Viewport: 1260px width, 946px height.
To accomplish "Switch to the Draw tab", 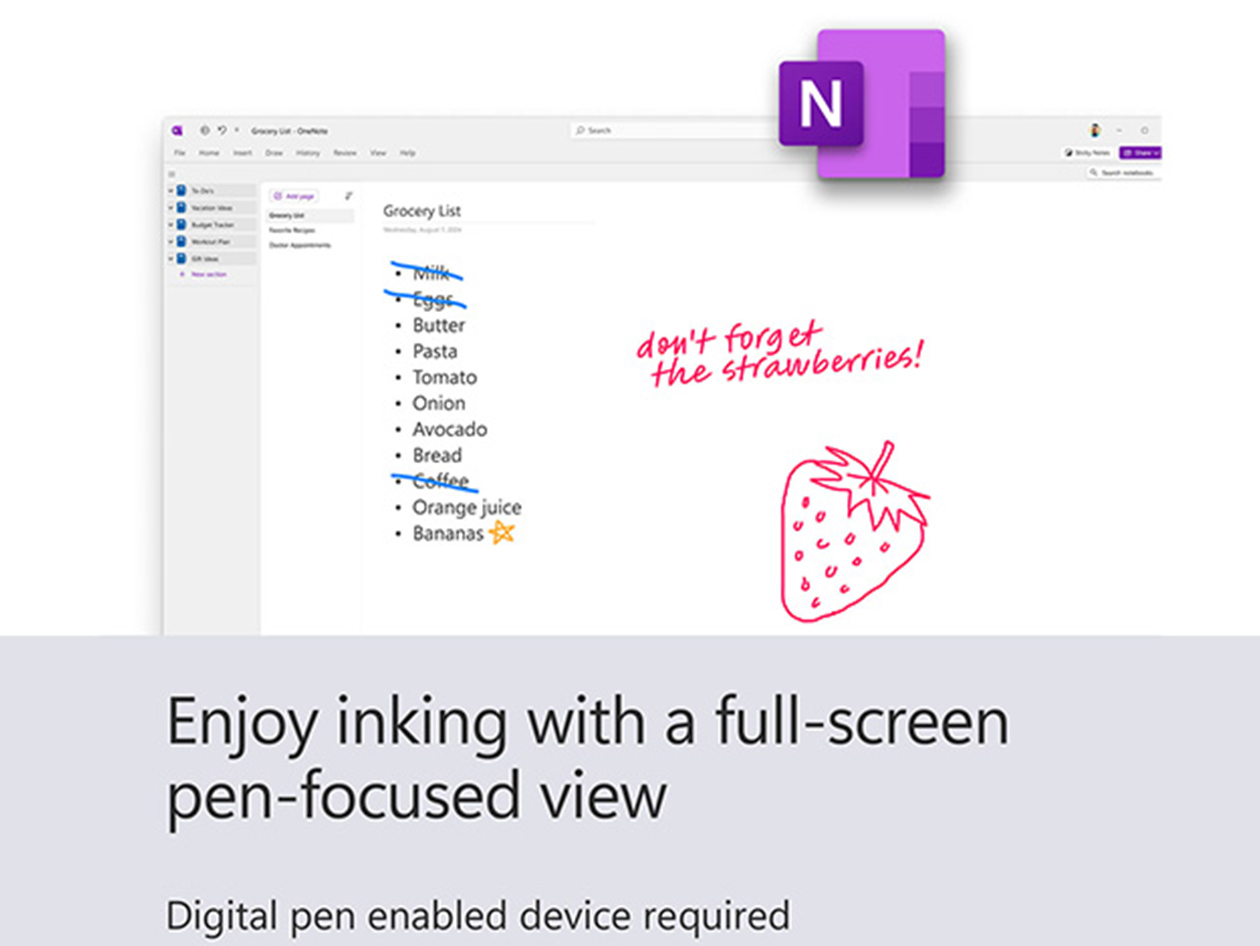I will click(x=274, y=153).
